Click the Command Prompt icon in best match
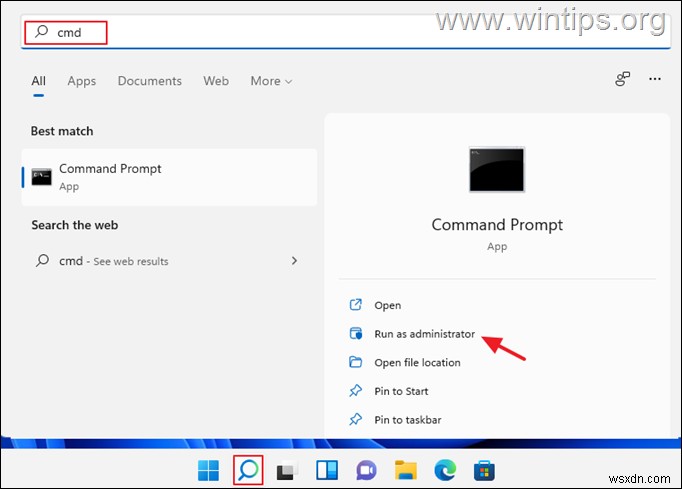This screenshot has width=682, height=489. [x=42, y=177]
